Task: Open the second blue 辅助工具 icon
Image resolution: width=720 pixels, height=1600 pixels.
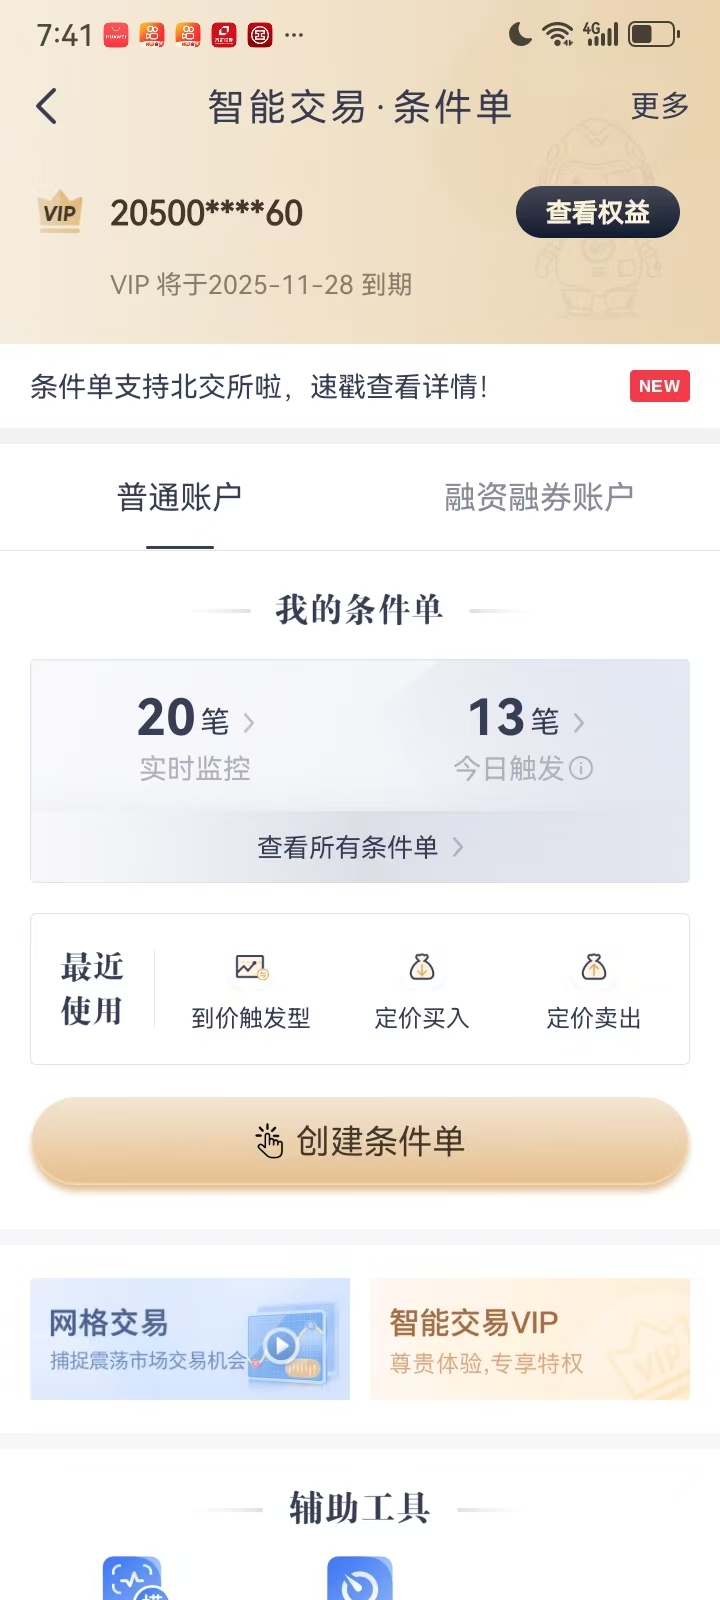Action: coord(359,1580)
